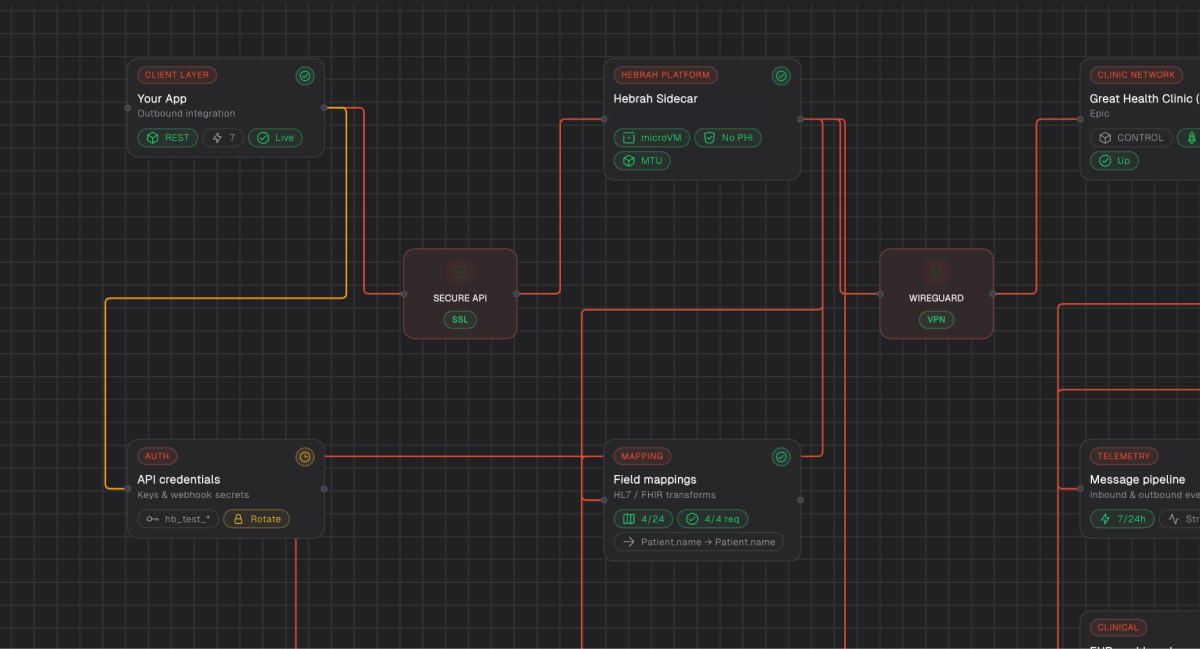
Task: Select the Field mappings title
Action: coord(655,480)
